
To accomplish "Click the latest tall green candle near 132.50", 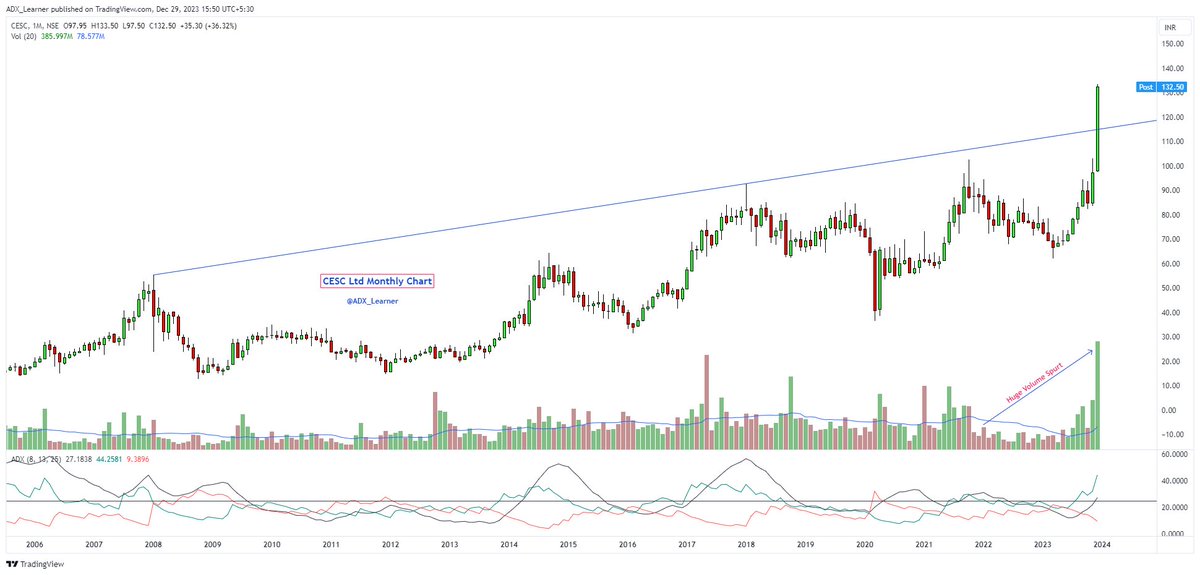I will (x=1098, y=129).
